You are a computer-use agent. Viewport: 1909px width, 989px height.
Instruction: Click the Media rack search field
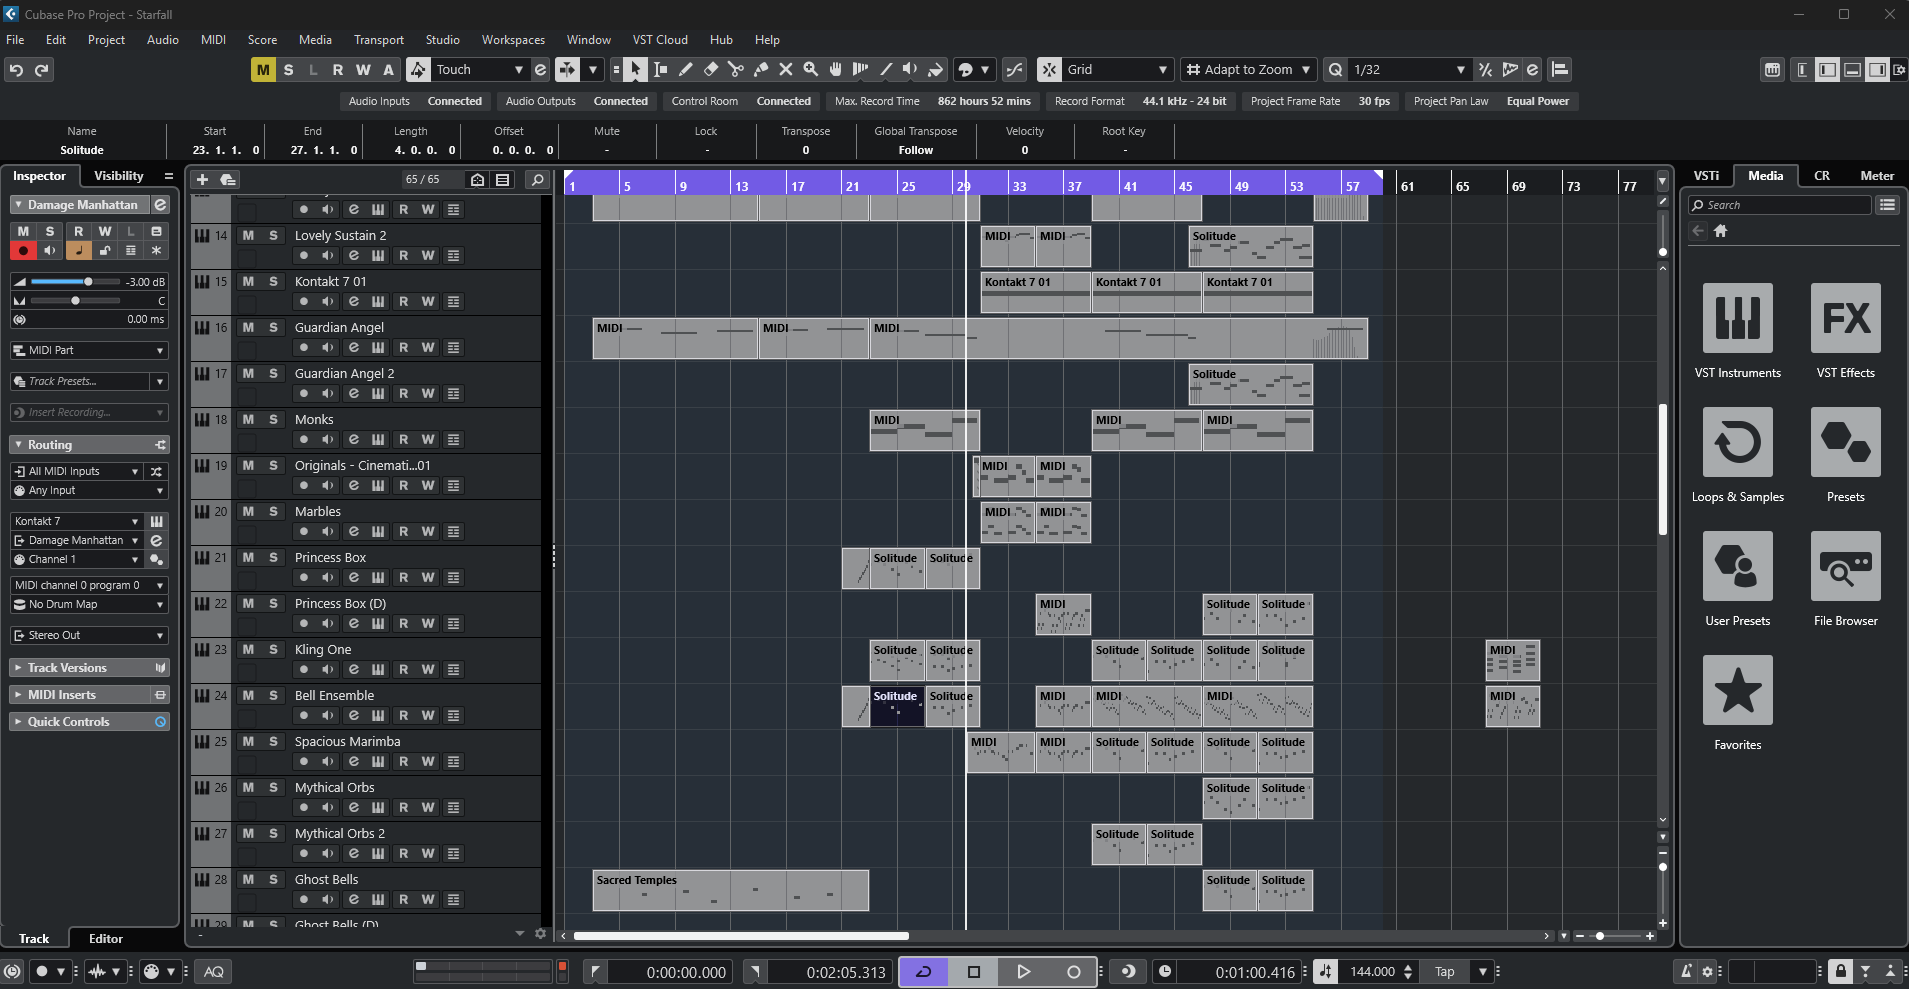point(1780,205)
